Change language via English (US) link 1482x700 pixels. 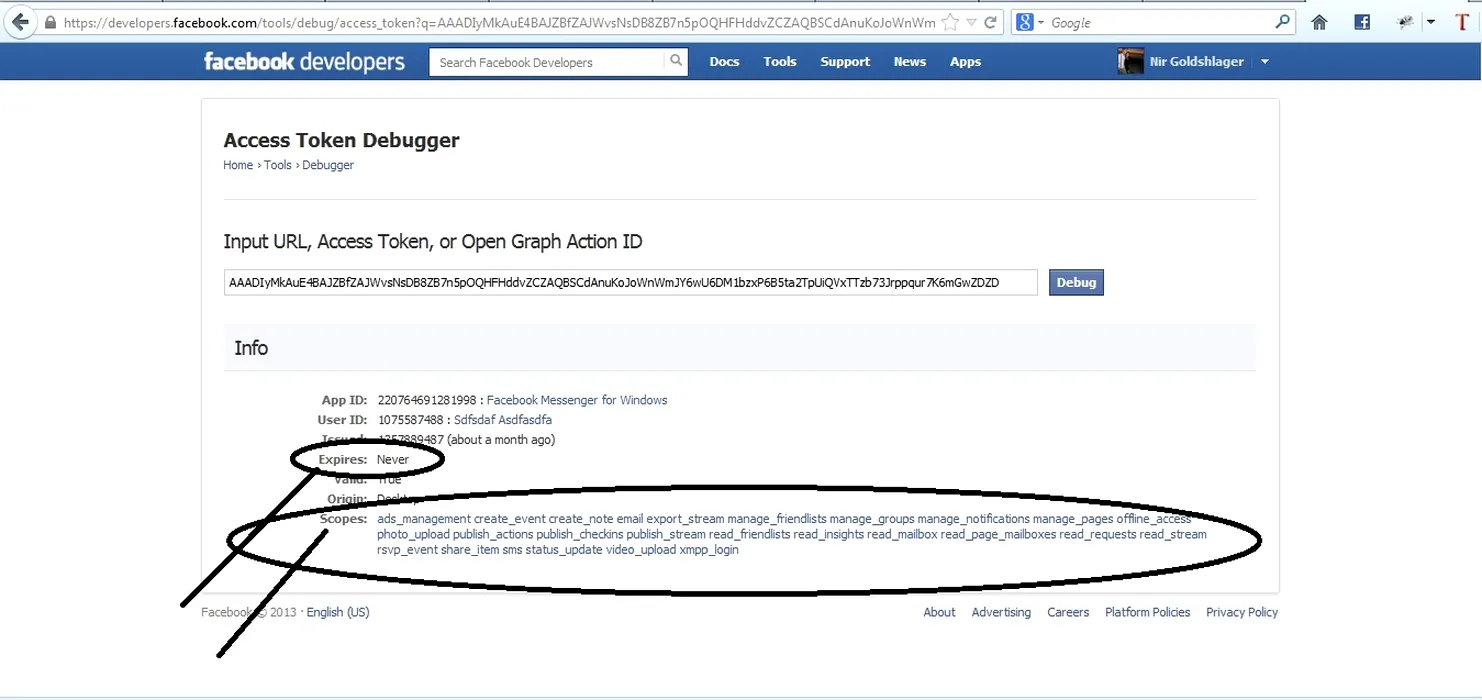pos(338,612)
